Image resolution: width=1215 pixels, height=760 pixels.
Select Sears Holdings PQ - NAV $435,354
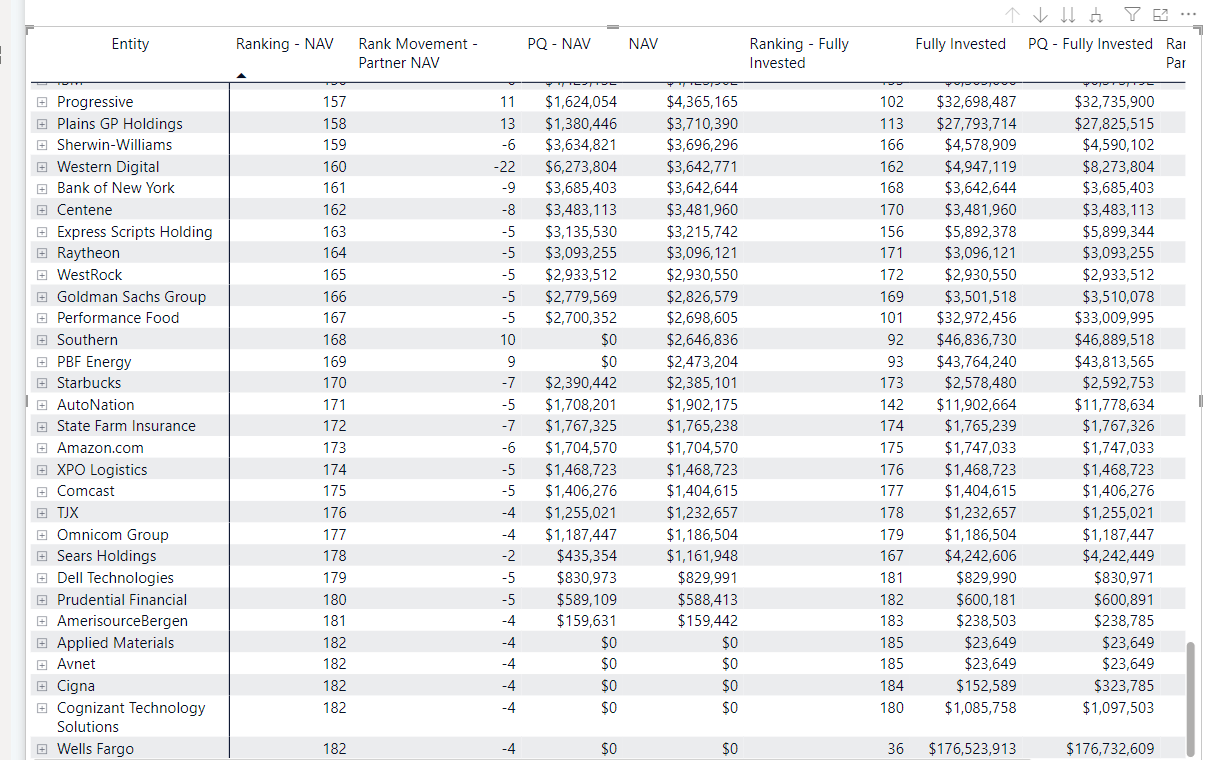pos(587,556)
